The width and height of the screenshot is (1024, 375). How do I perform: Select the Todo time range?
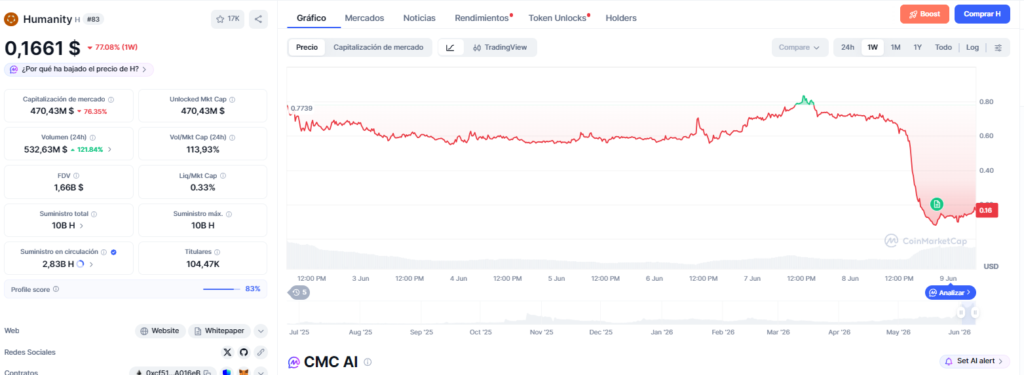point(943,47)
